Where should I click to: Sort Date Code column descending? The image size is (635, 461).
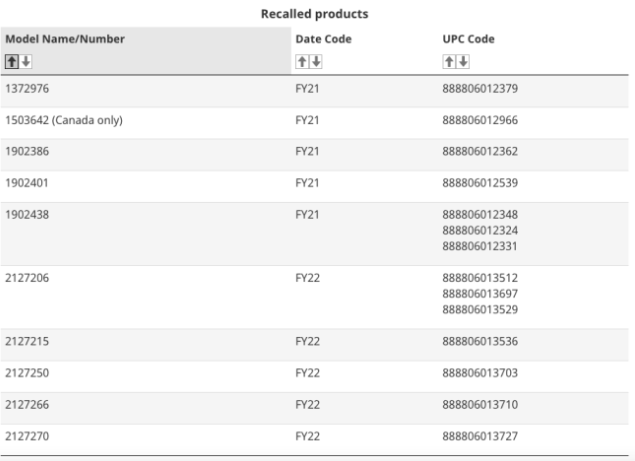tap(316, 62)
